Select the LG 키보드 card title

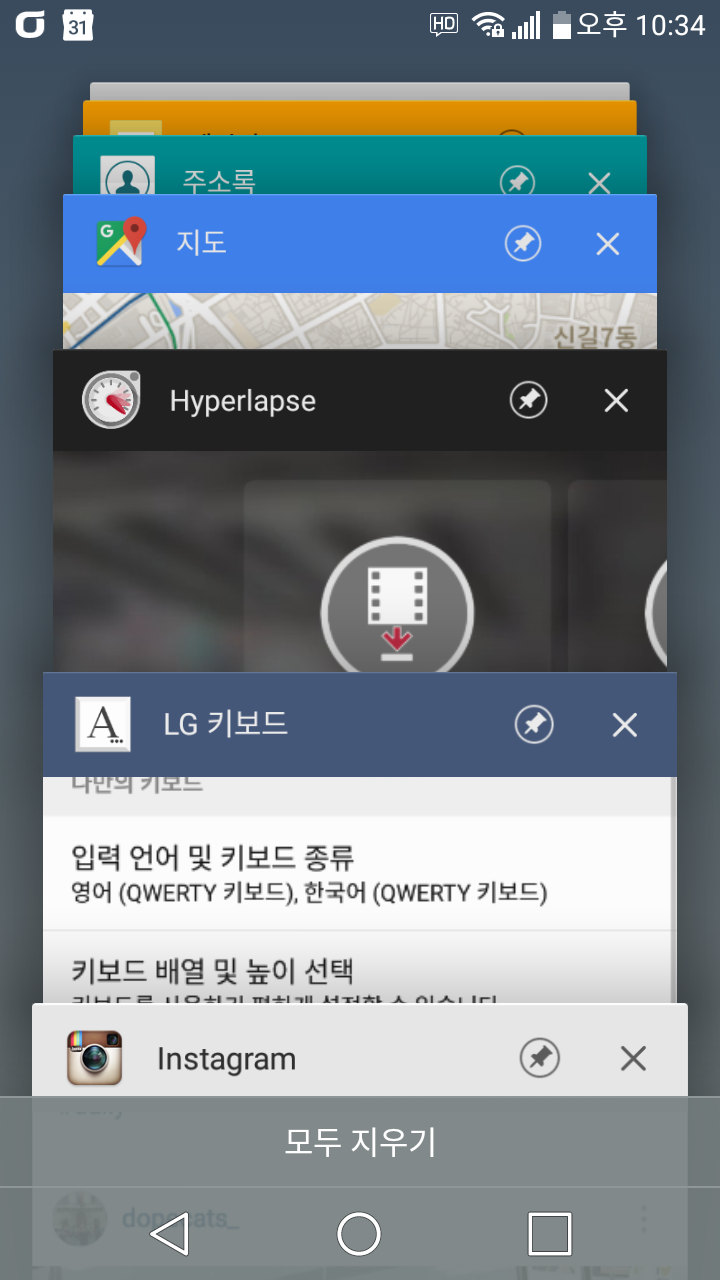pos(226,724)
